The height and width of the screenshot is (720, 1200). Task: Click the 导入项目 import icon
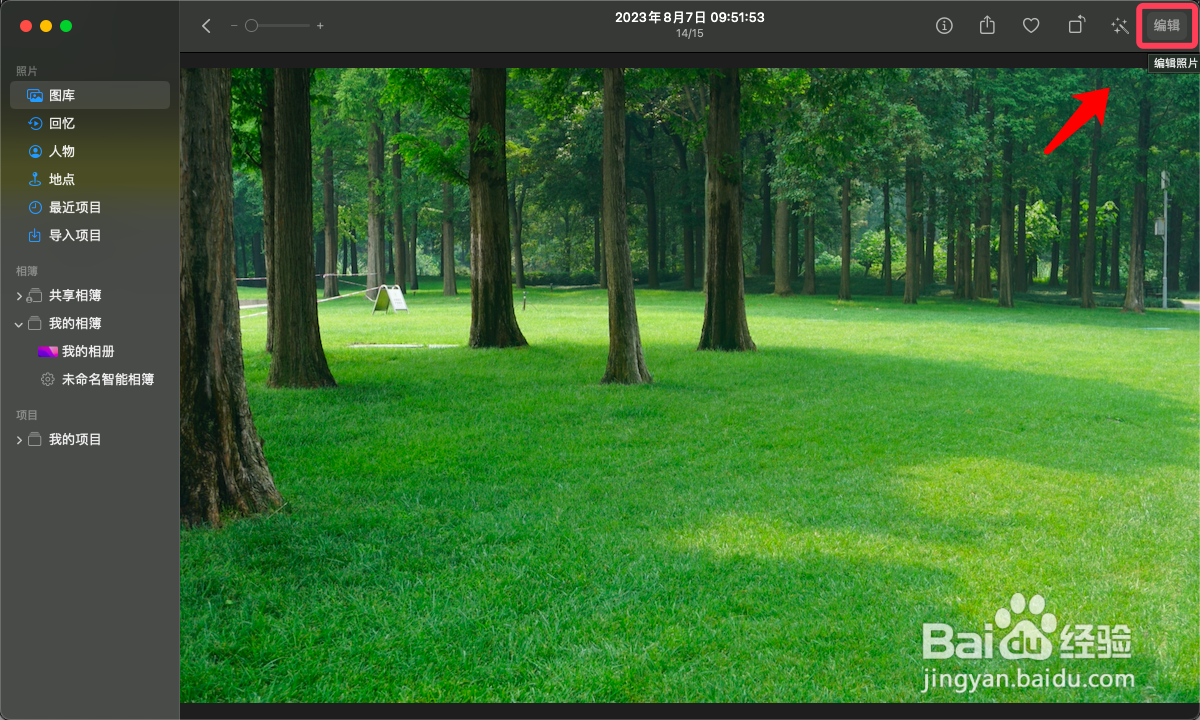pyautogui.click(x=35, y=235)
